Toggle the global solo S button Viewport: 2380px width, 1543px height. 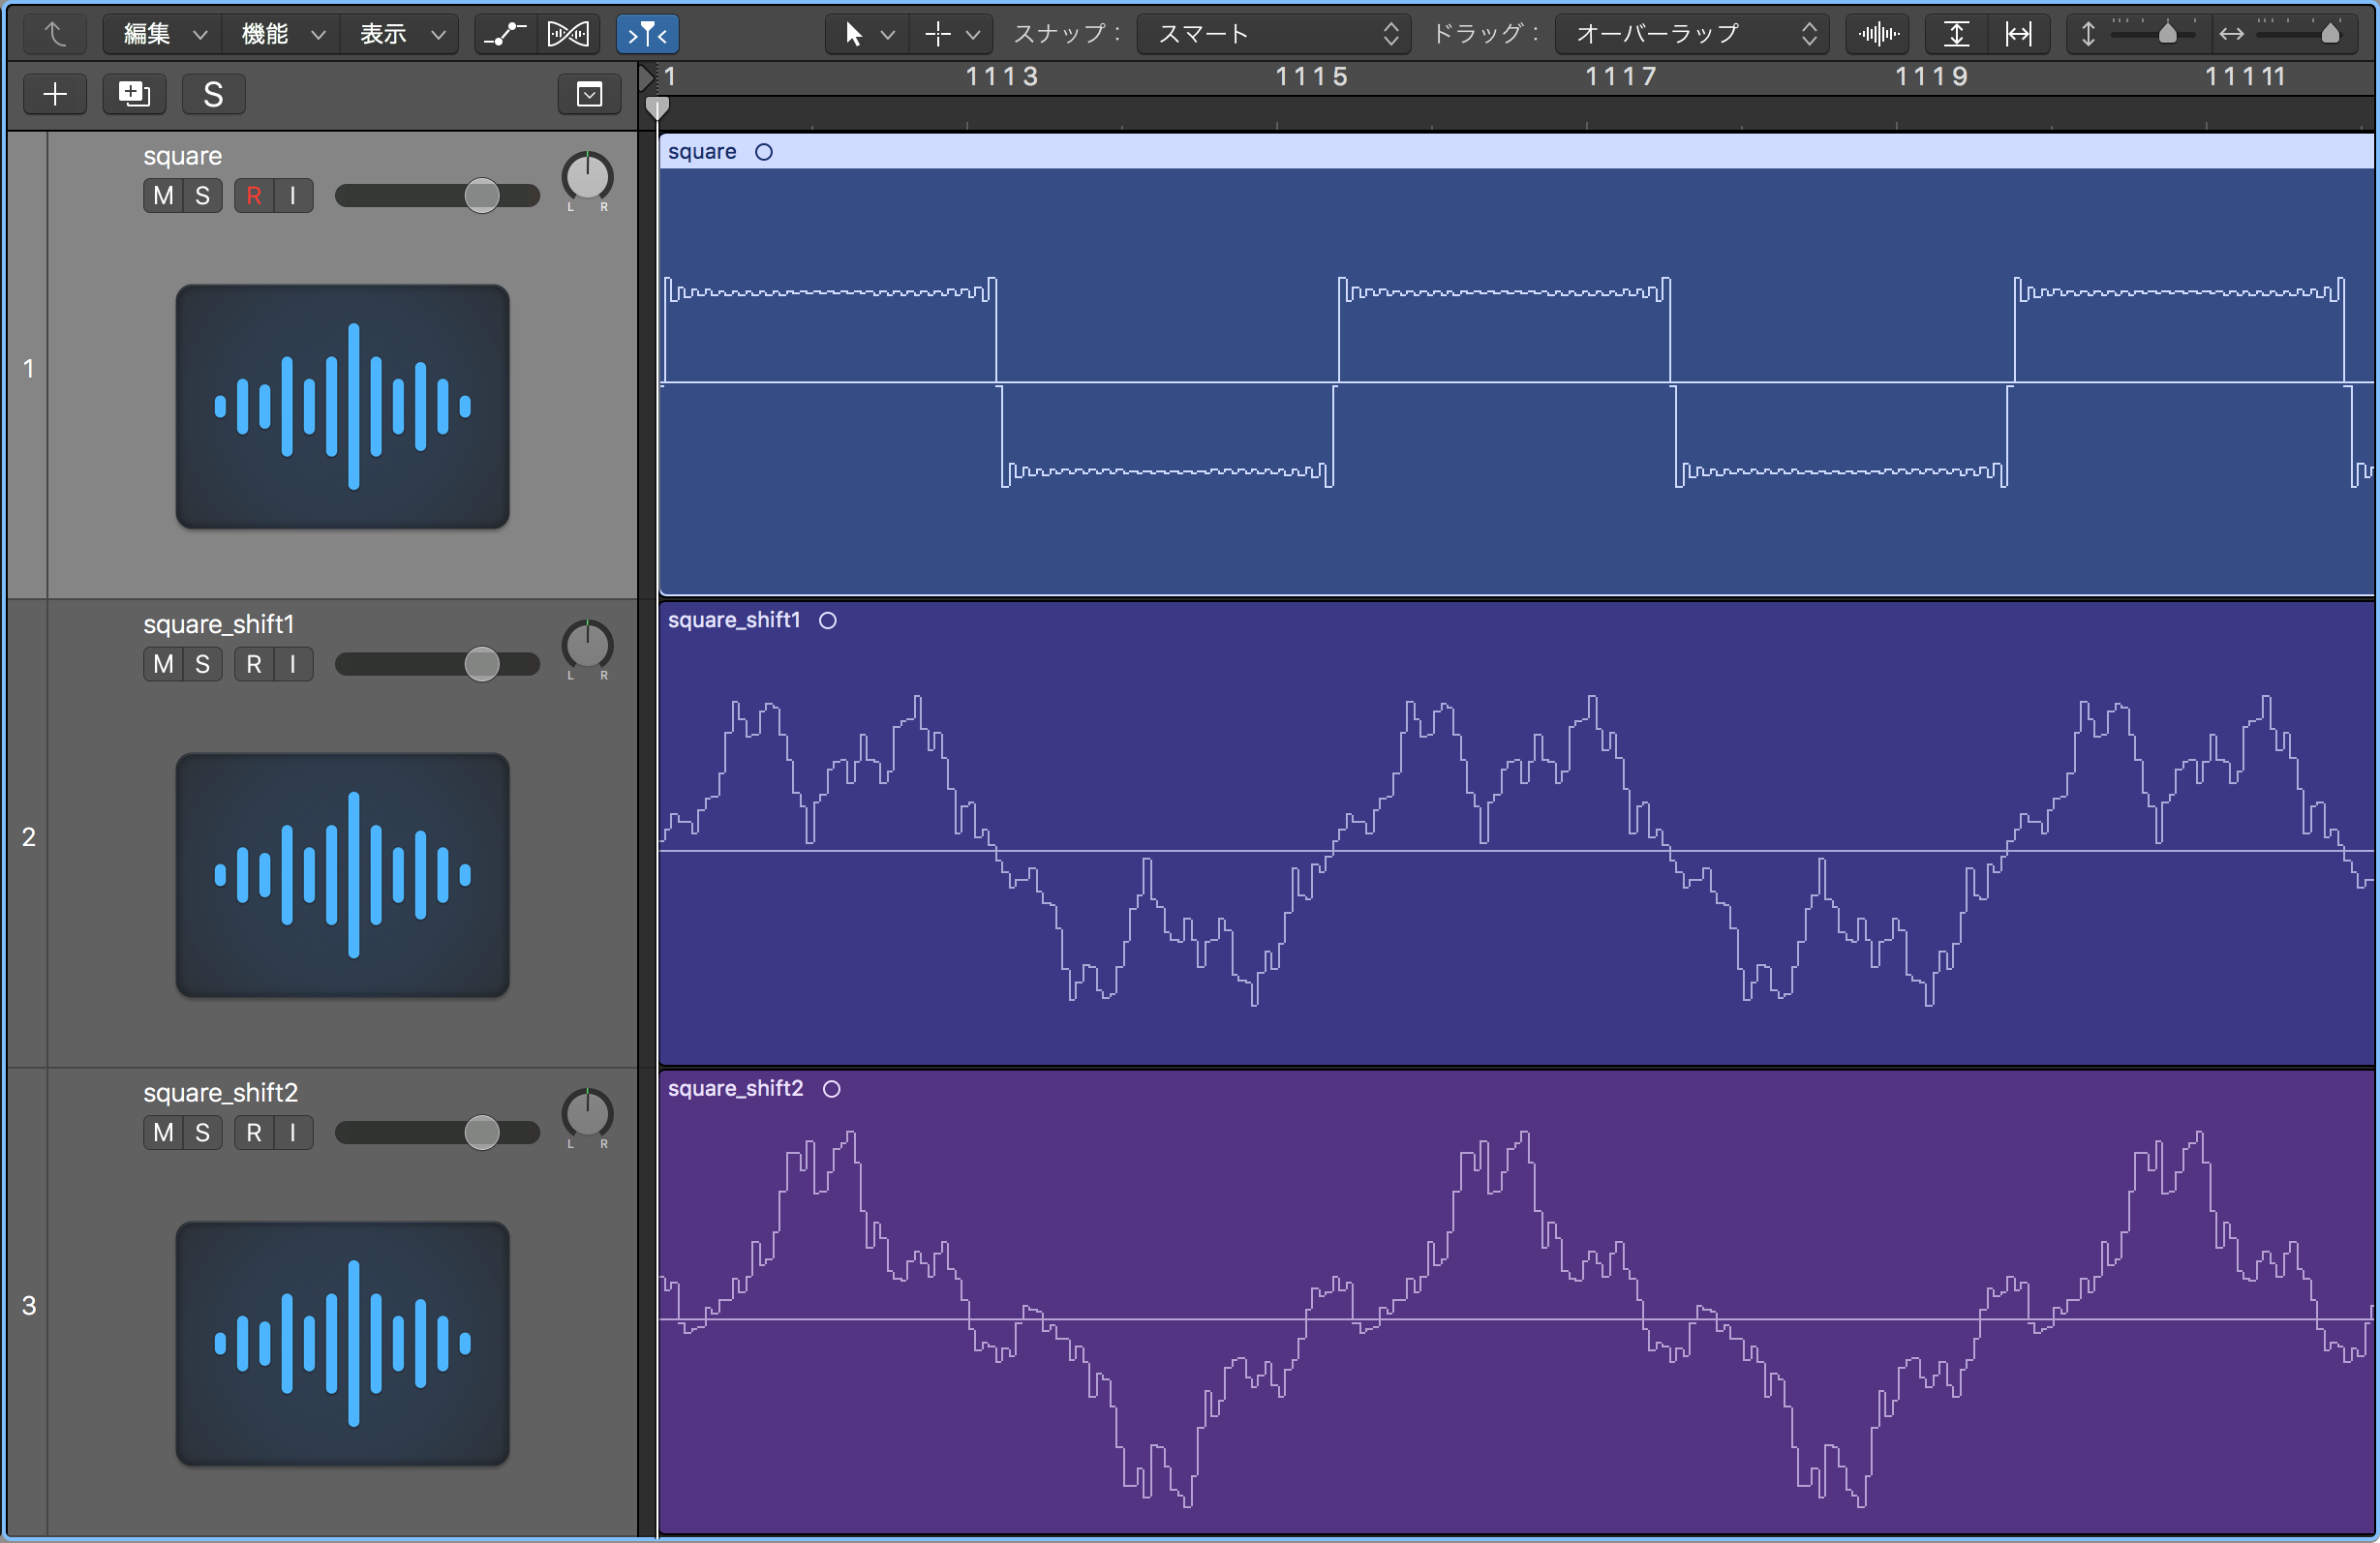tap(213, 94)
